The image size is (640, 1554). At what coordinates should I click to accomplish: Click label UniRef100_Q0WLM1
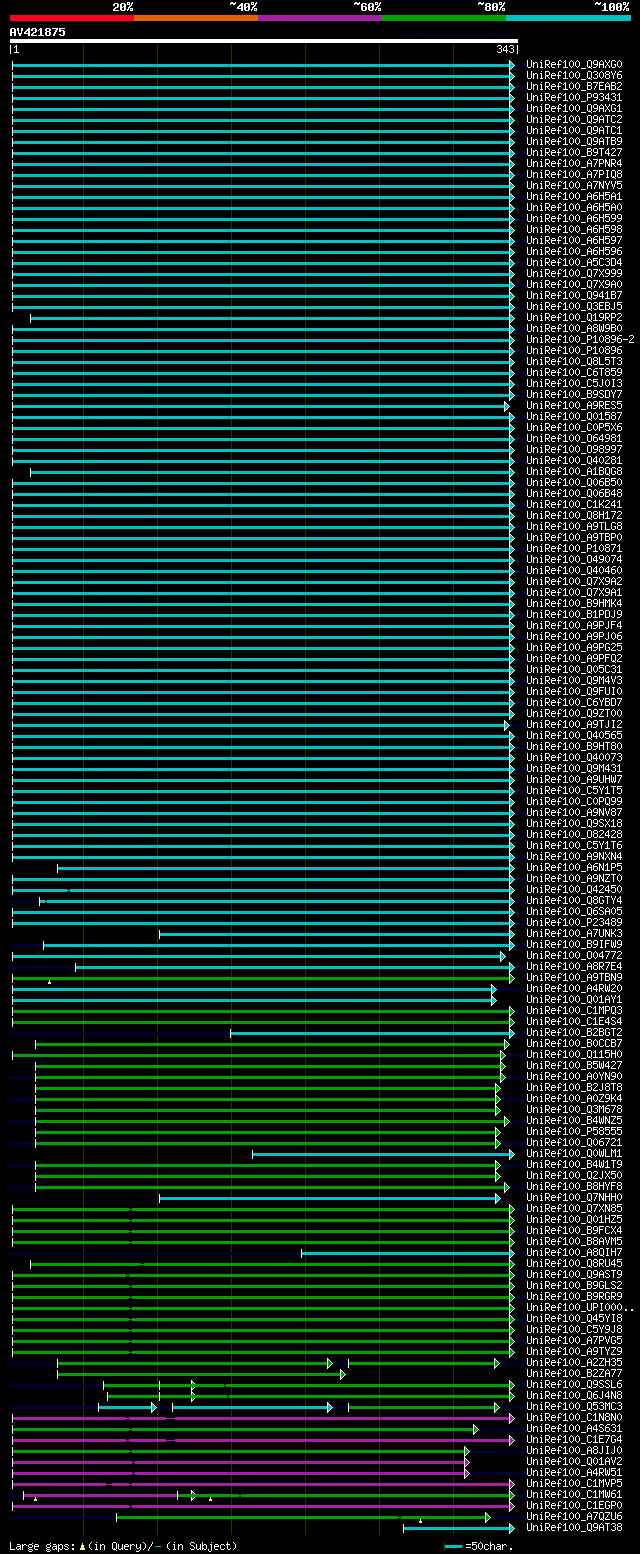coord(574,1154)
